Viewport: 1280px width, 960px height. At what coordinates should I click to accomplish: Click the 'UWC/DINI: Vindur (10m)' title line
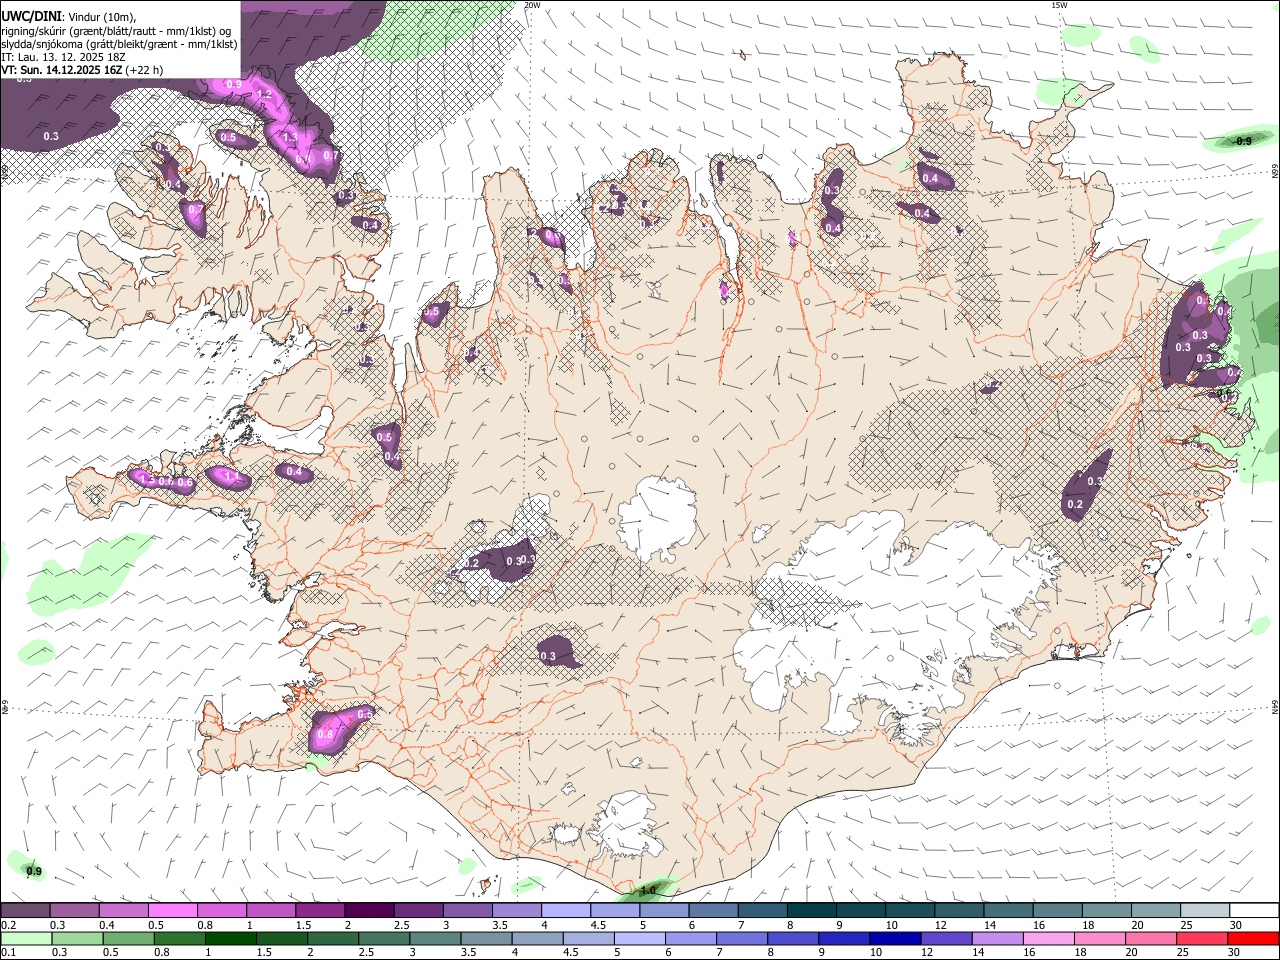click(x=68, y=16)
